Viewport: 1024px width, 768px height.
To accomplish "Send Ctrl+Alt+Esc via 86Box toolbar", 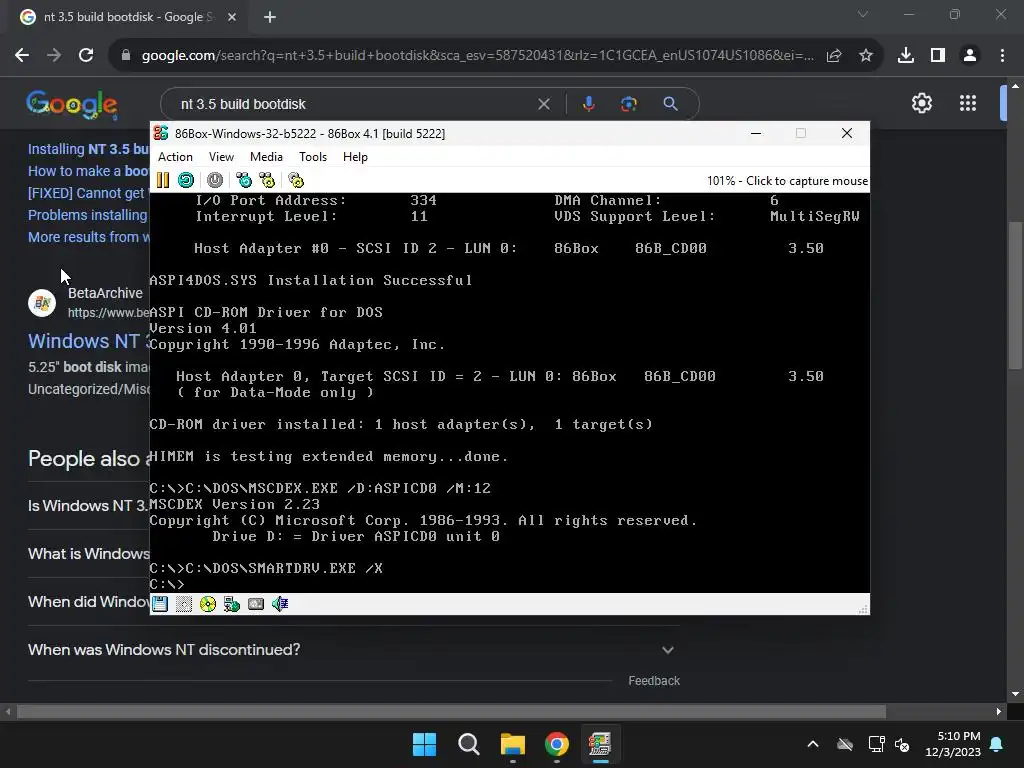I will [267, 180].
